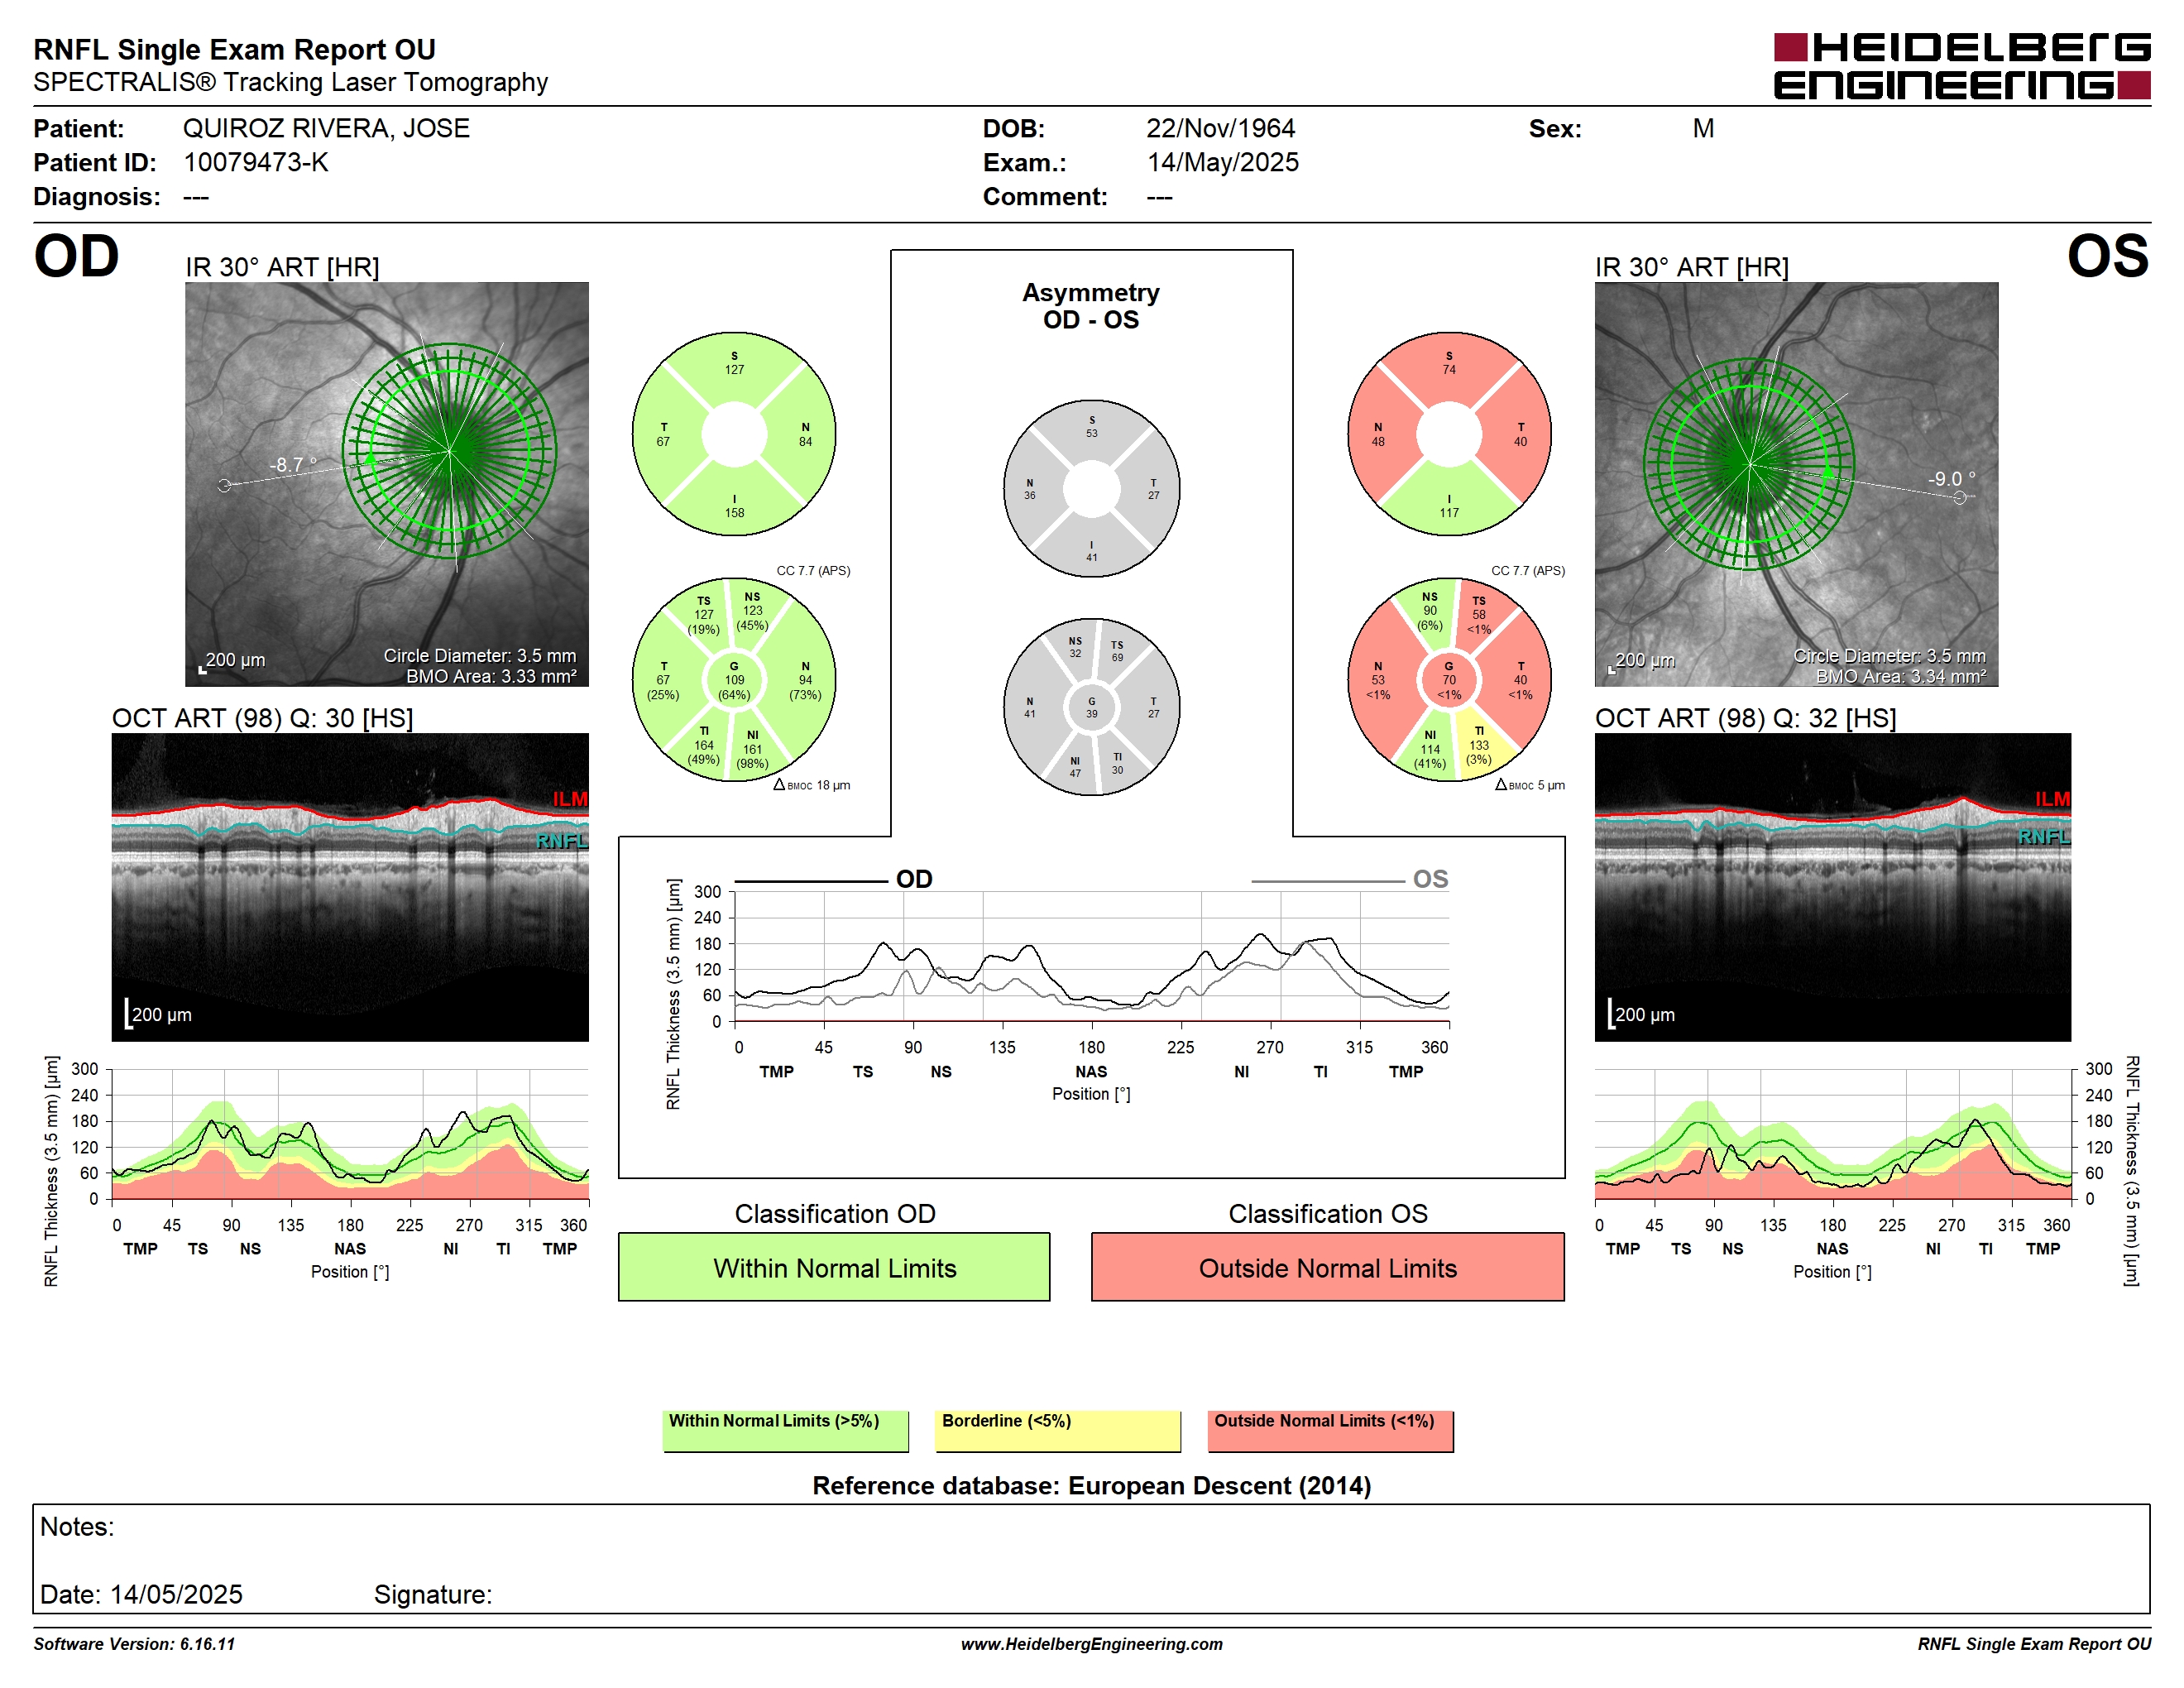Image resolution: width=2184 pixels, height=1688 pixels.
Task: Click OS borderline TI 133 sector
Action: coord(1479,745)
